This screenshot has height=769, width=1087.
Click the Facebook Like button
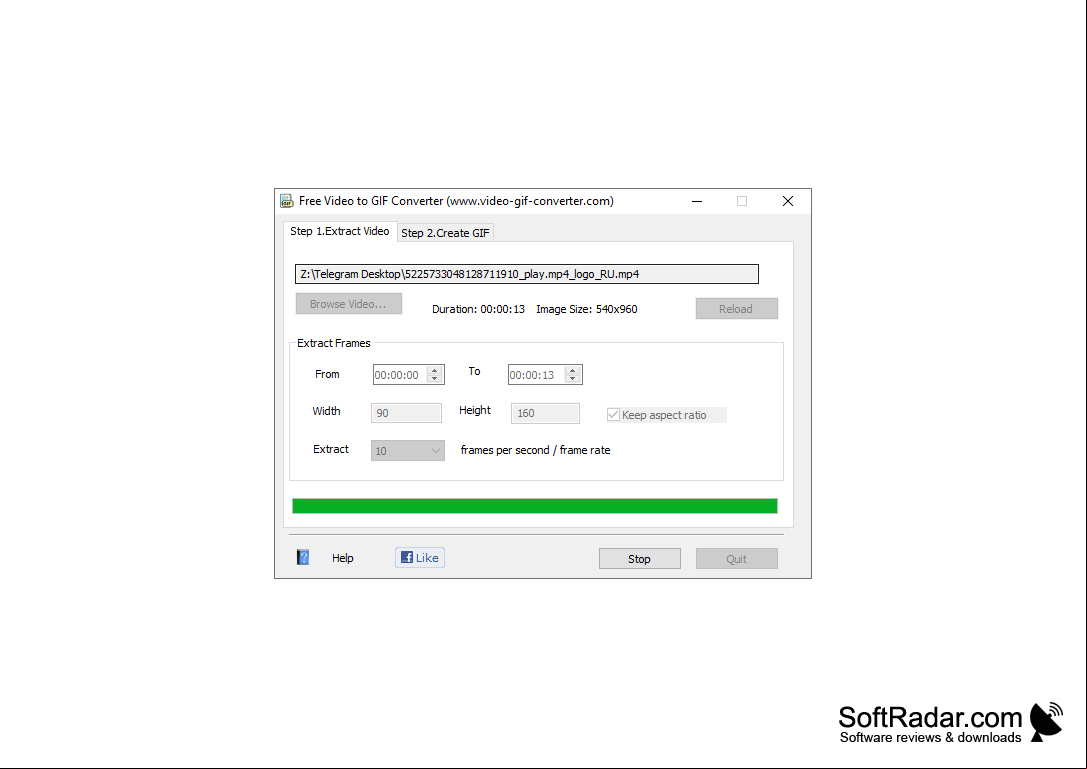[x=420, y=558]
